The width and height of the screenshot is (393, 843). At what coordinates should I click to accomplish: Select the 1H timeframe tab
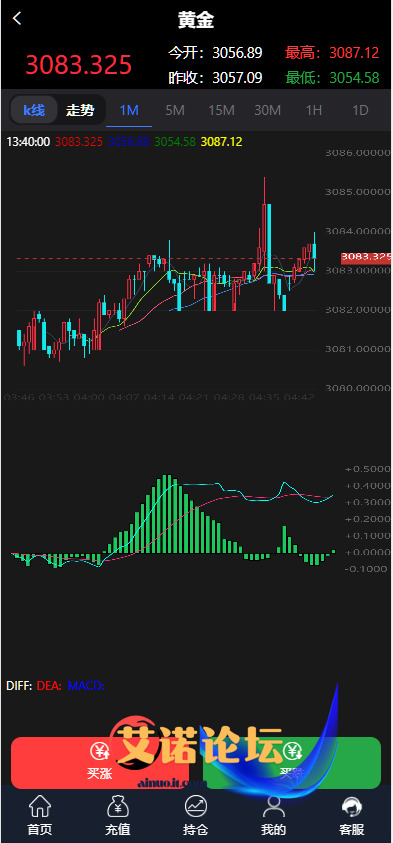pyautogui.click(x=314, y=111)
